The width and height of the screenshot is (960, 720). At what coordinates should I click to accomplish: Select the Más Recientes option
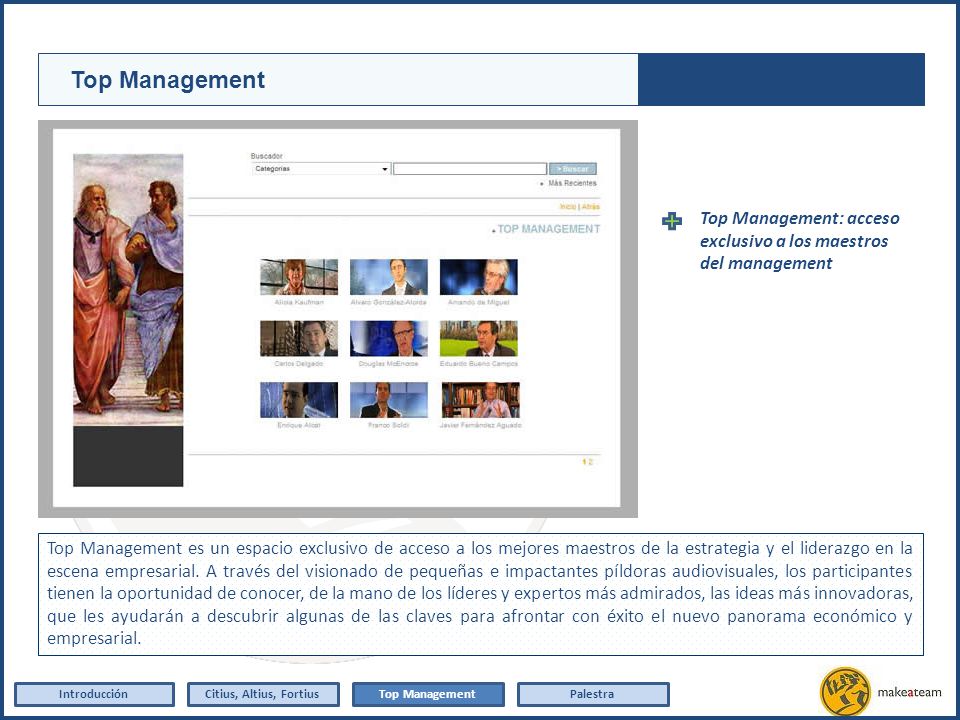click(x=572, y=183)
